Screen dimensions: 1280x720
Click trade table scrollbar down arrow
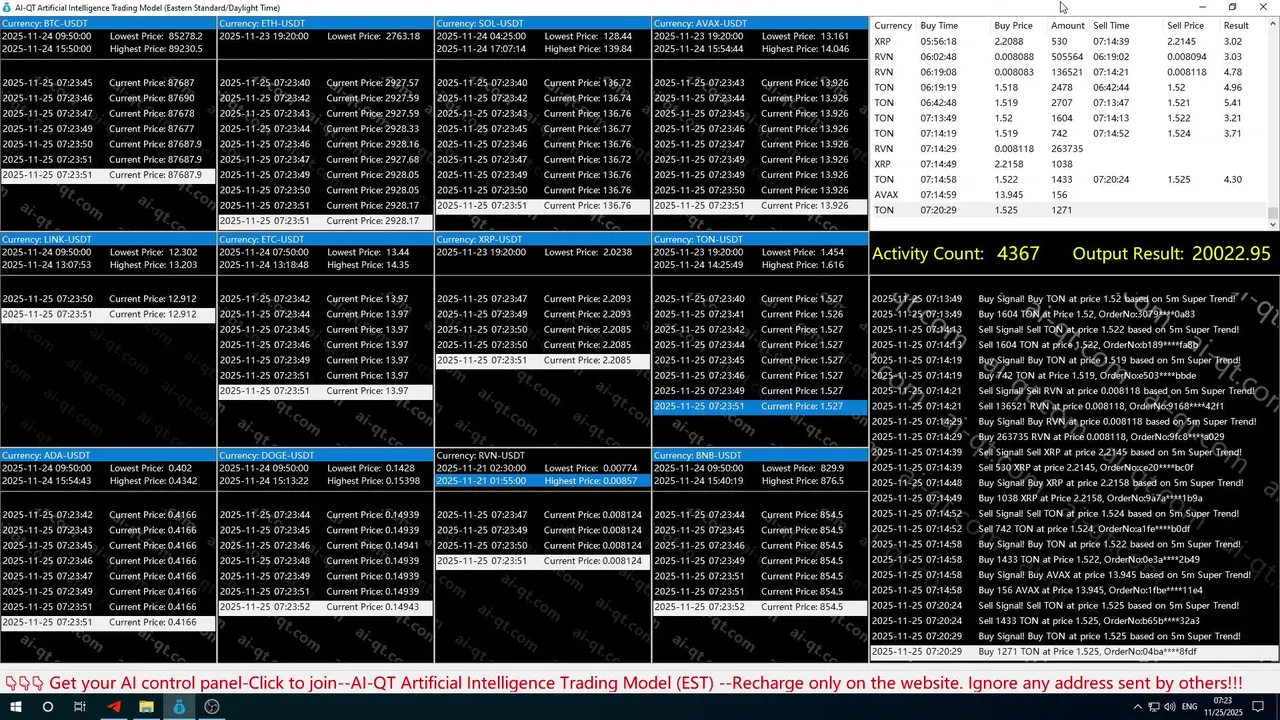pos(1273,225)
